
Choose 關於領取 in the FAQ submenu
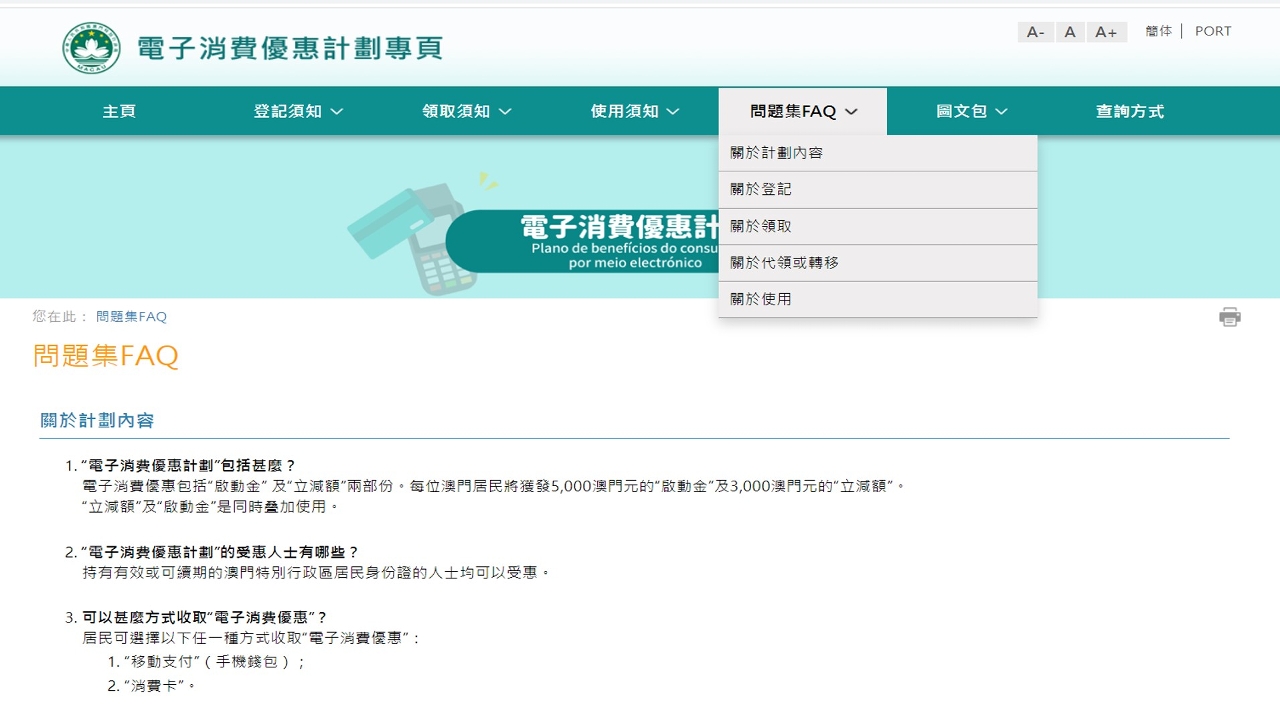pos(761,226)
